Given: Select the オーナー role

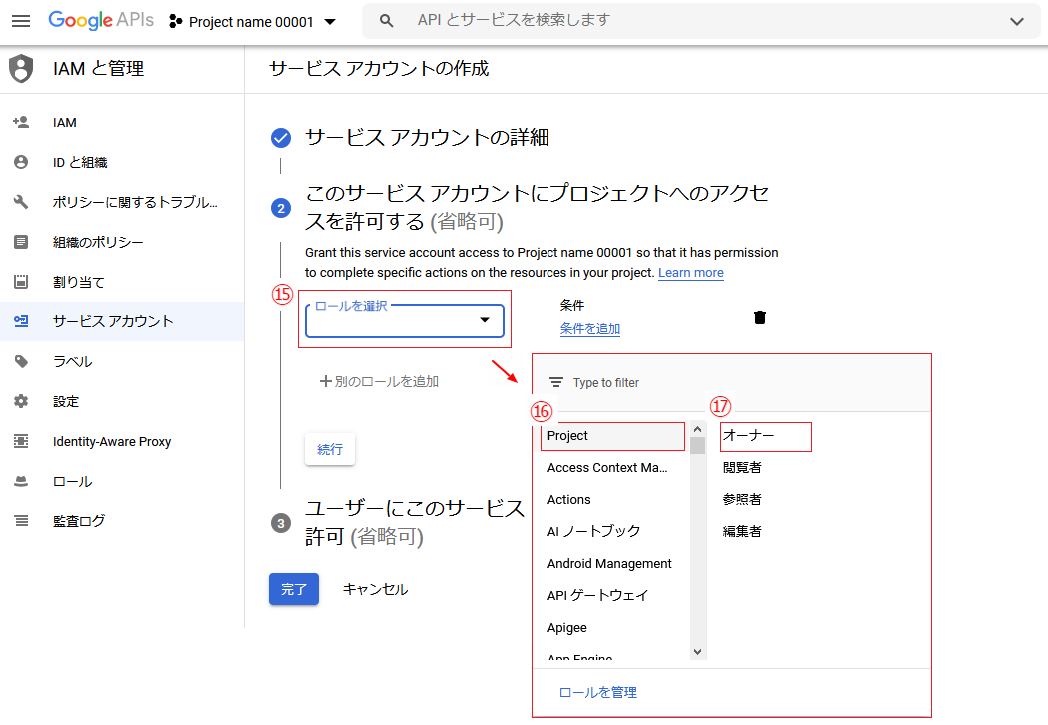Looking at the screenshot, I should coord(749,436).
